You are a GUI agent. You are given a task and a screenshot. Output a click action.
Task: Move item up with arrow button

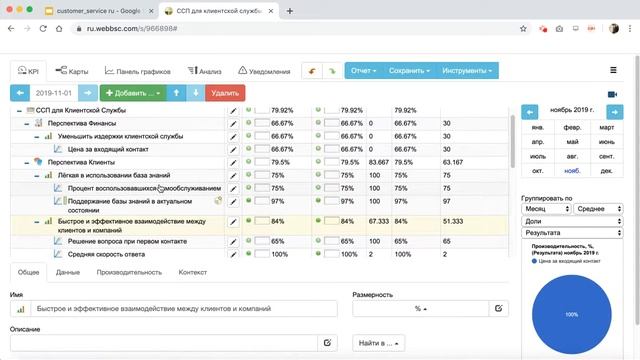pos(176,93)
